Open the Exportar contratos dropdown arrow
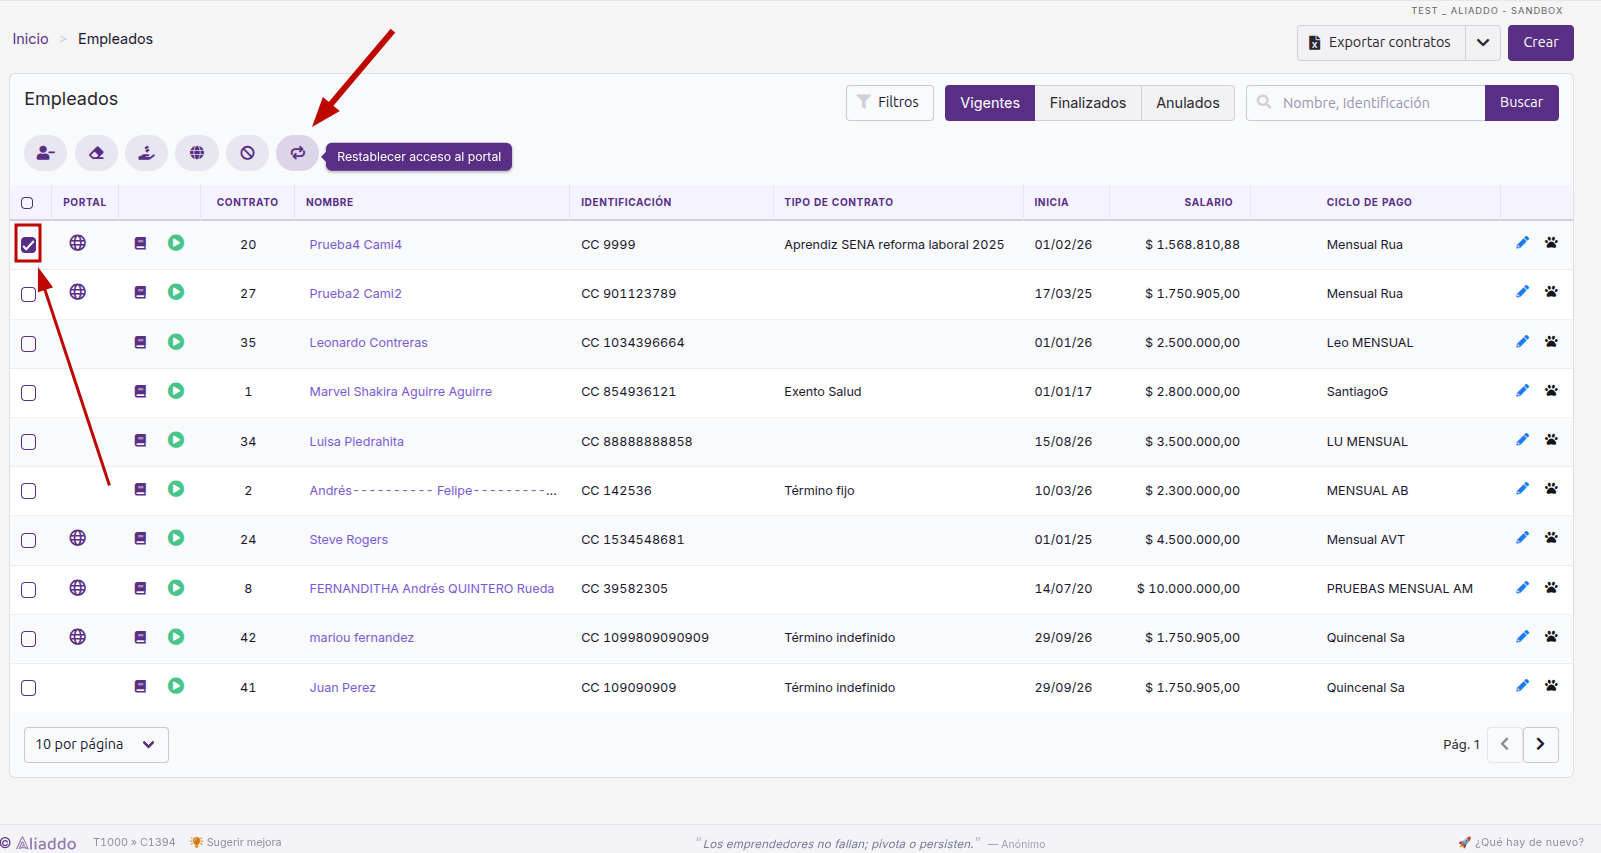This screenshot has height=853, width=1601. (x=1483, y=43)
